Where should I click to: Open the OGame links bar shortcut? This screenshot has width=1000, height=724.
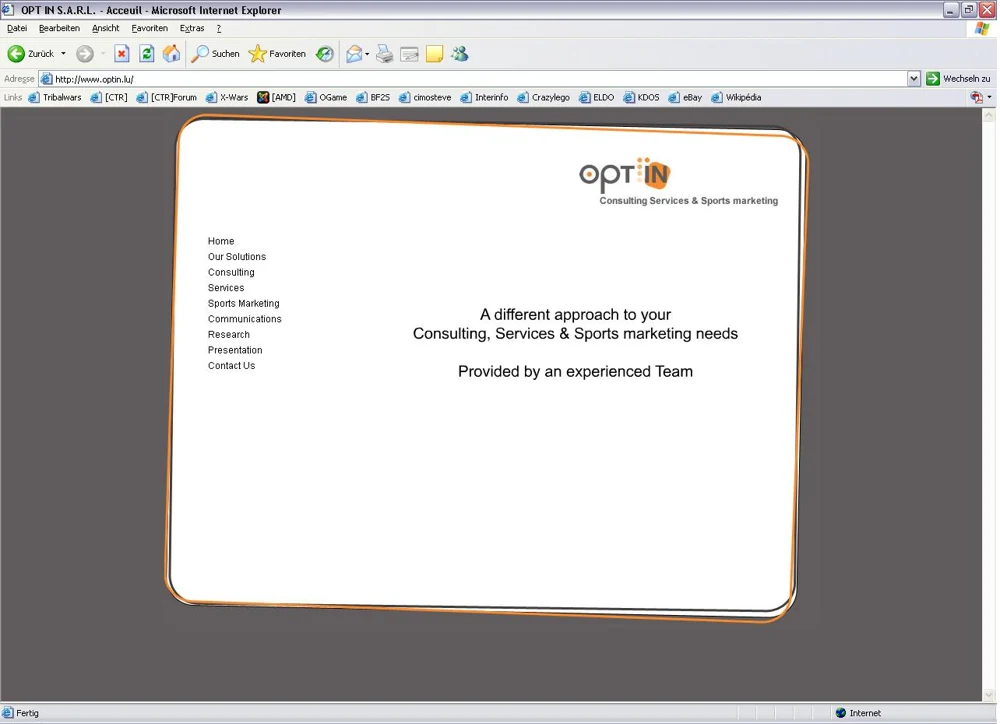pyautogui.click(x=326, y=98)
